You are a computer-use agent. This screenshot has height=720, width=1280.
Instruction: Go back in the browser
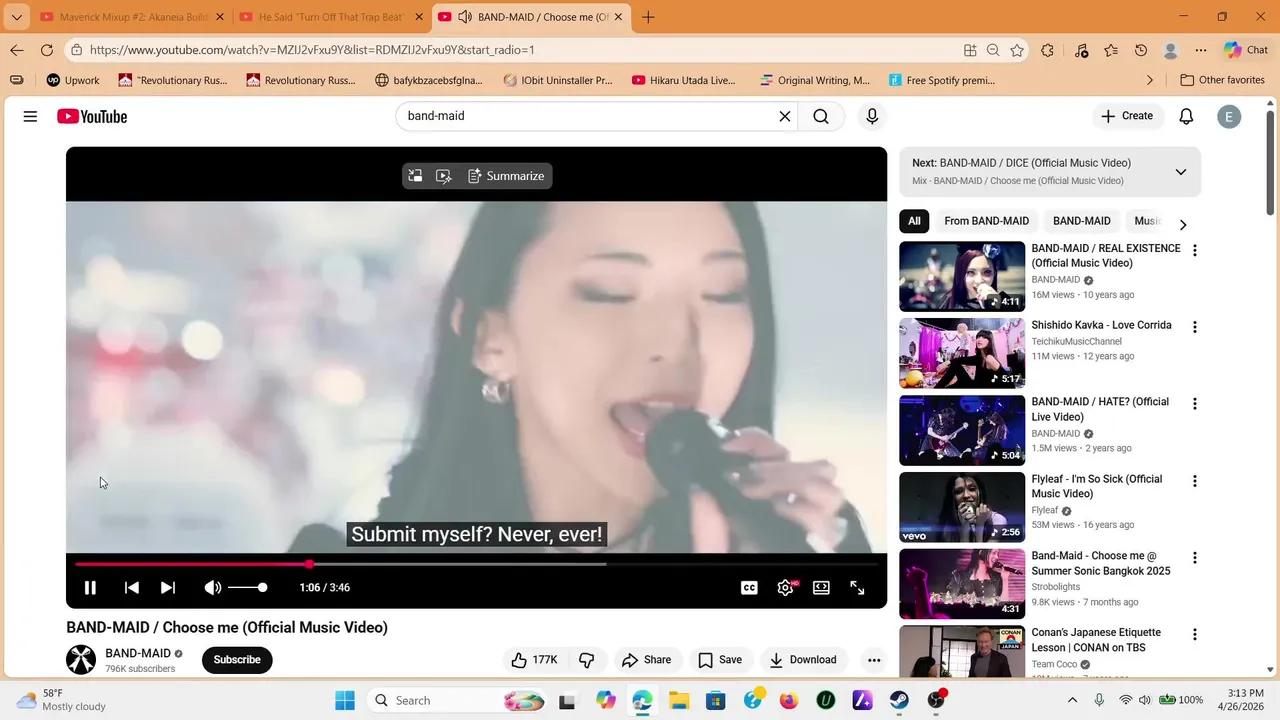point(17,50)
